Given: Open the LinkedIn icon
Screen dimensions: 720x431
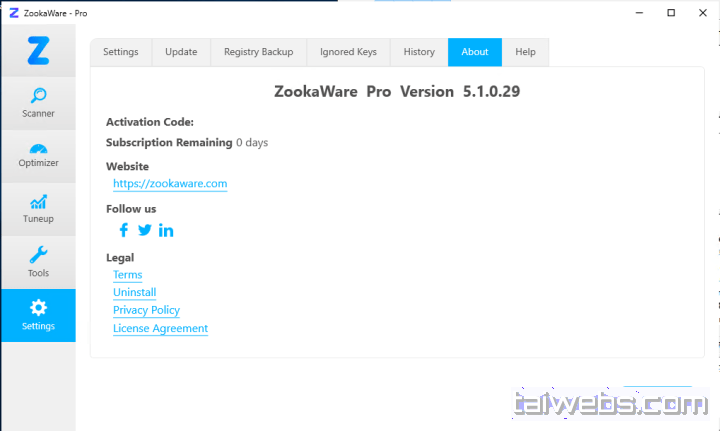Looking at the screenshot, I should coord(166,230).
